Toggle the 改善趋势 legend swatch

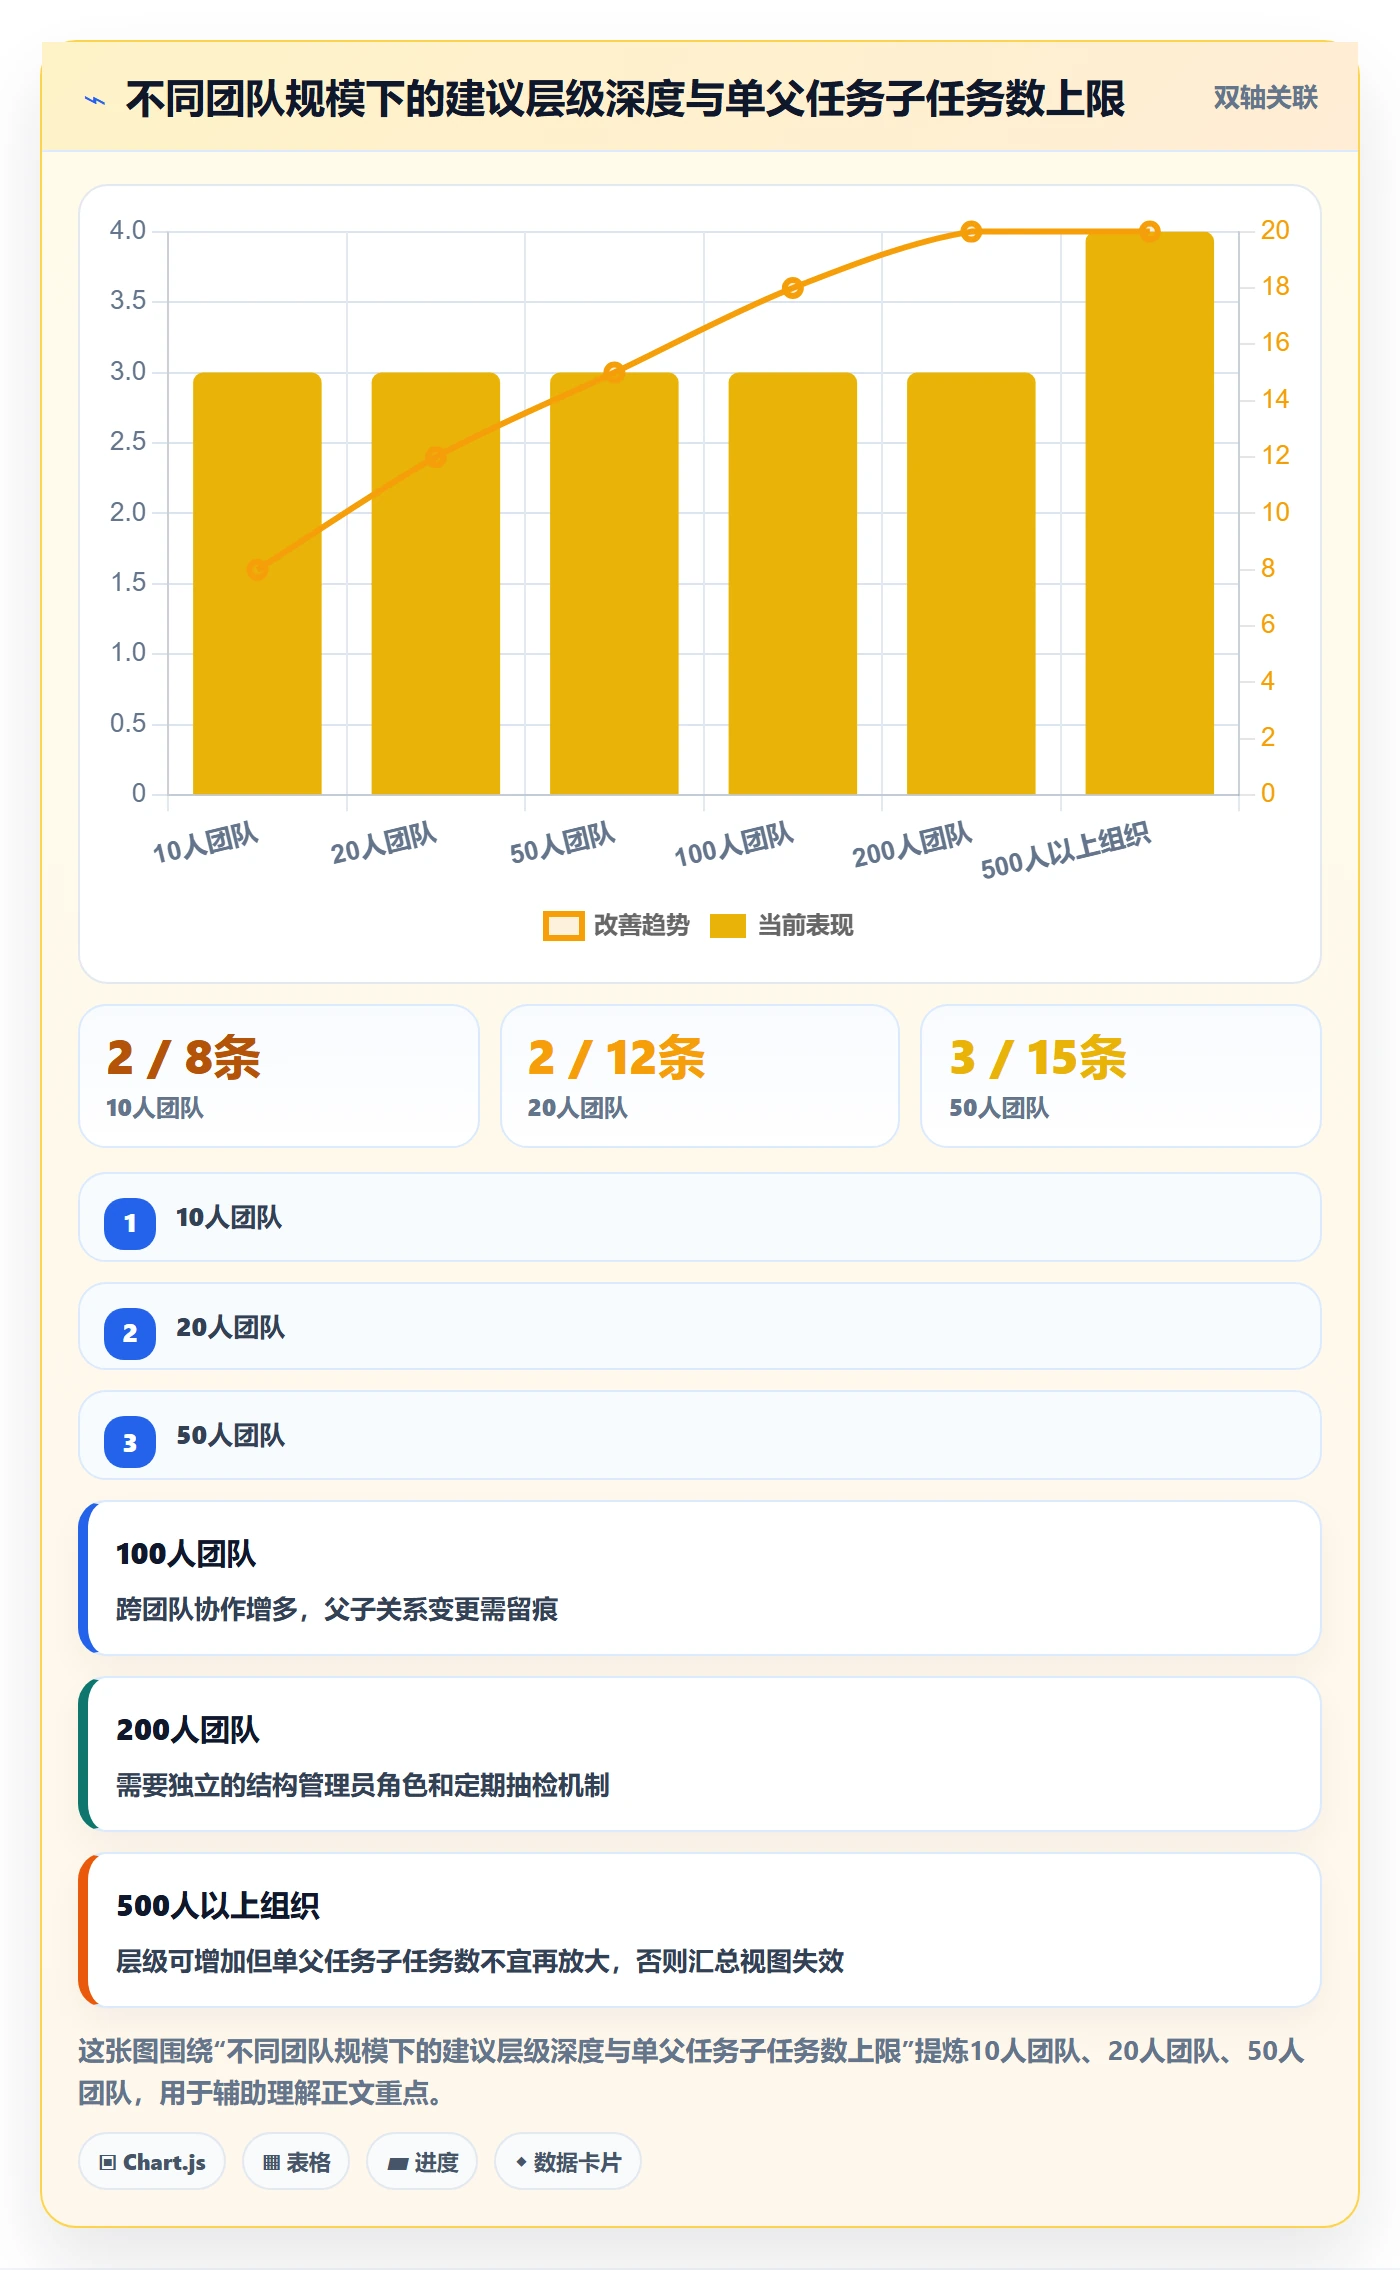[x=563, y=926]
